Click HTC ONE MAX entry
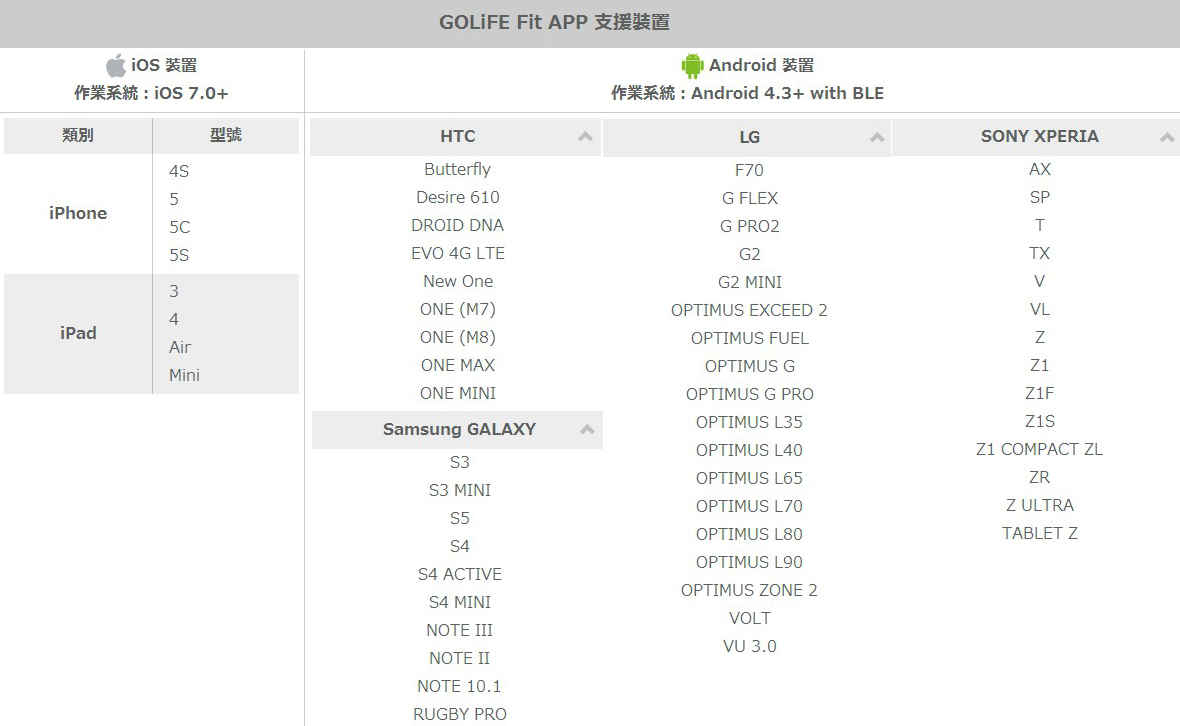Viewport: 1180px width, 726px height. 458,366
